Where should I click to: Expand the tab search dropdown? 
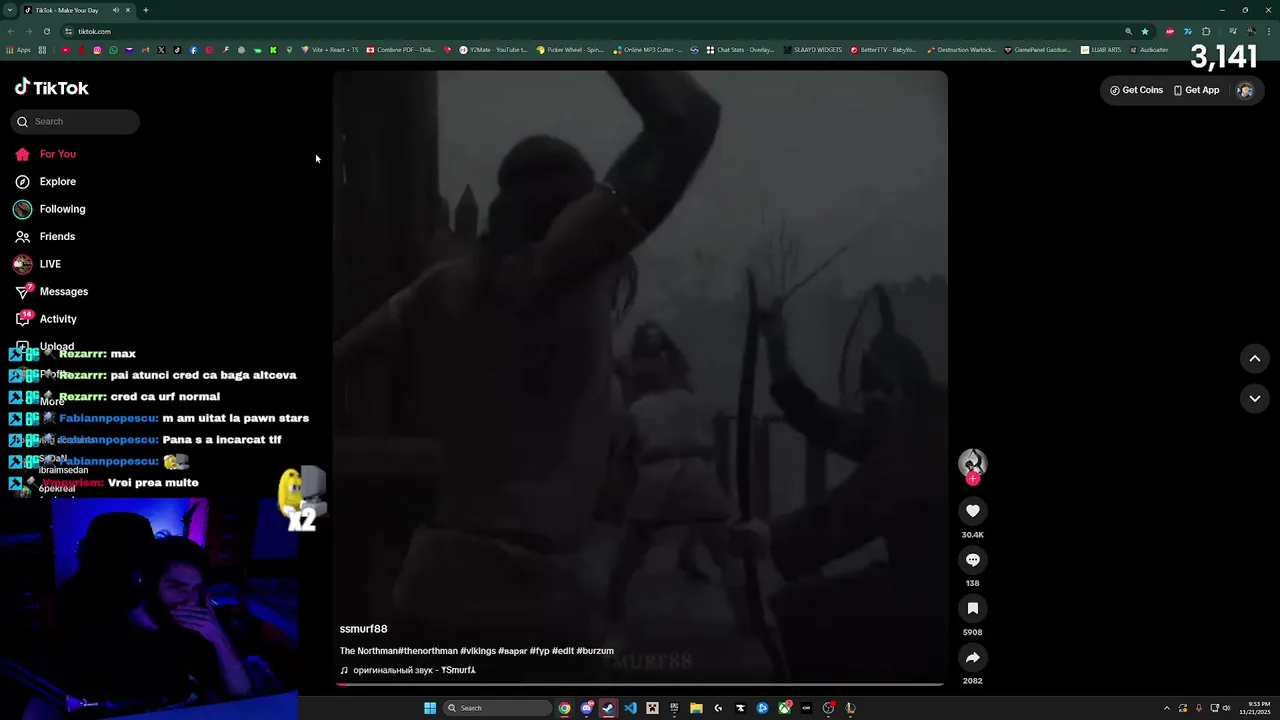point(10,10)
